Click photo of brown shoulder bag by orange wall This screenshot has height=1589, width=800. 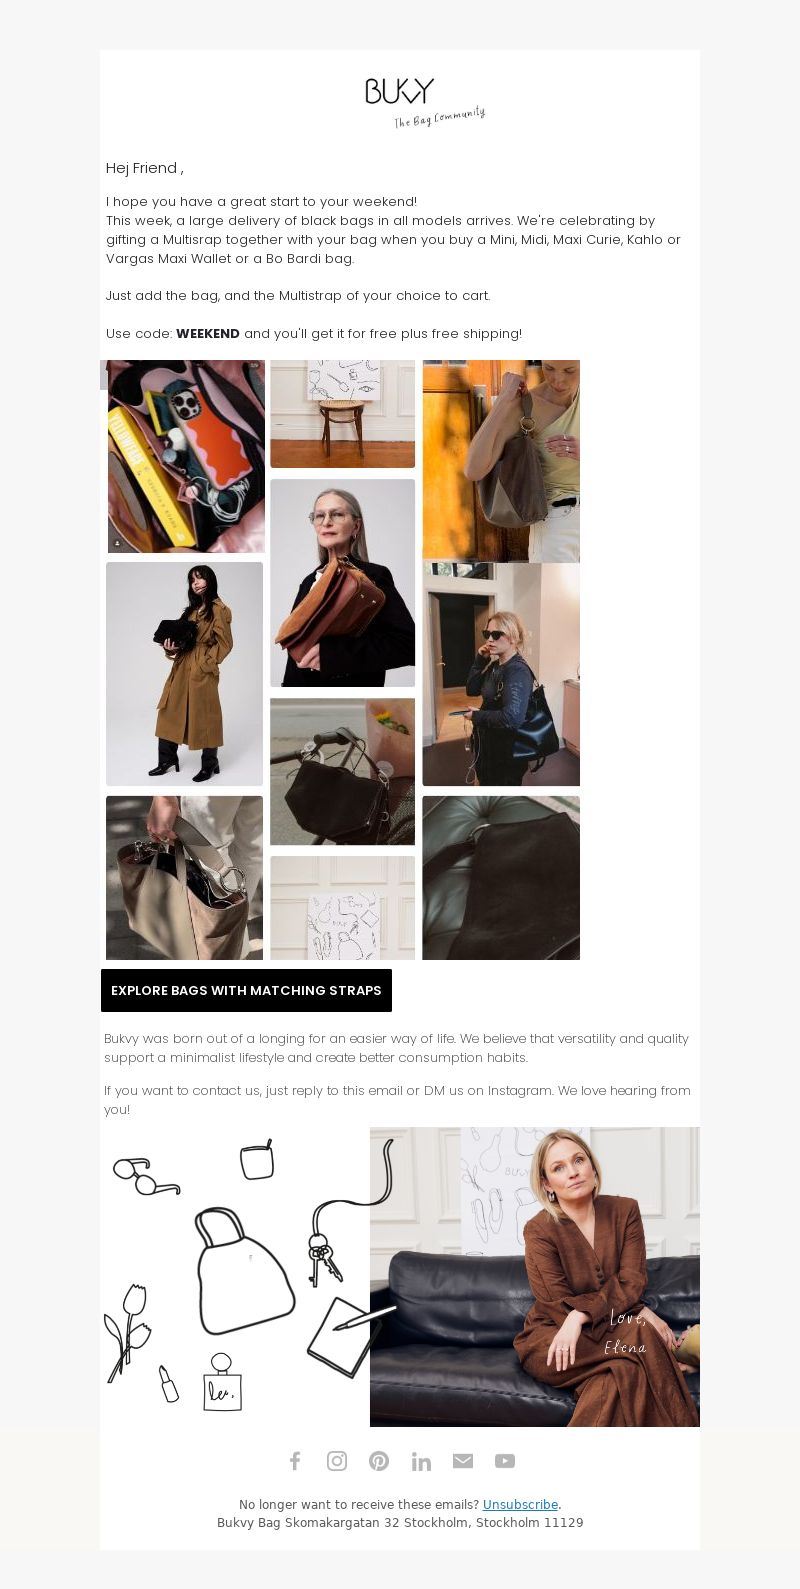[501, 461]
